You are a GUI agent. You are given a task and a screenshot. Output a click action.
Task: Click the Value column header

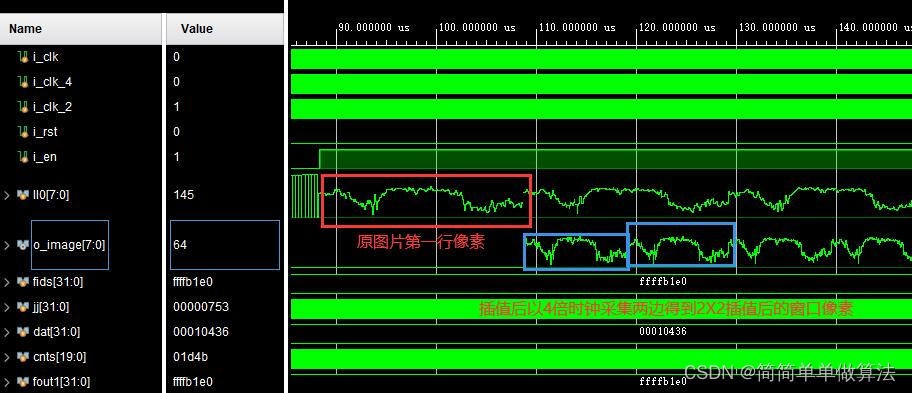pos(225,28)
